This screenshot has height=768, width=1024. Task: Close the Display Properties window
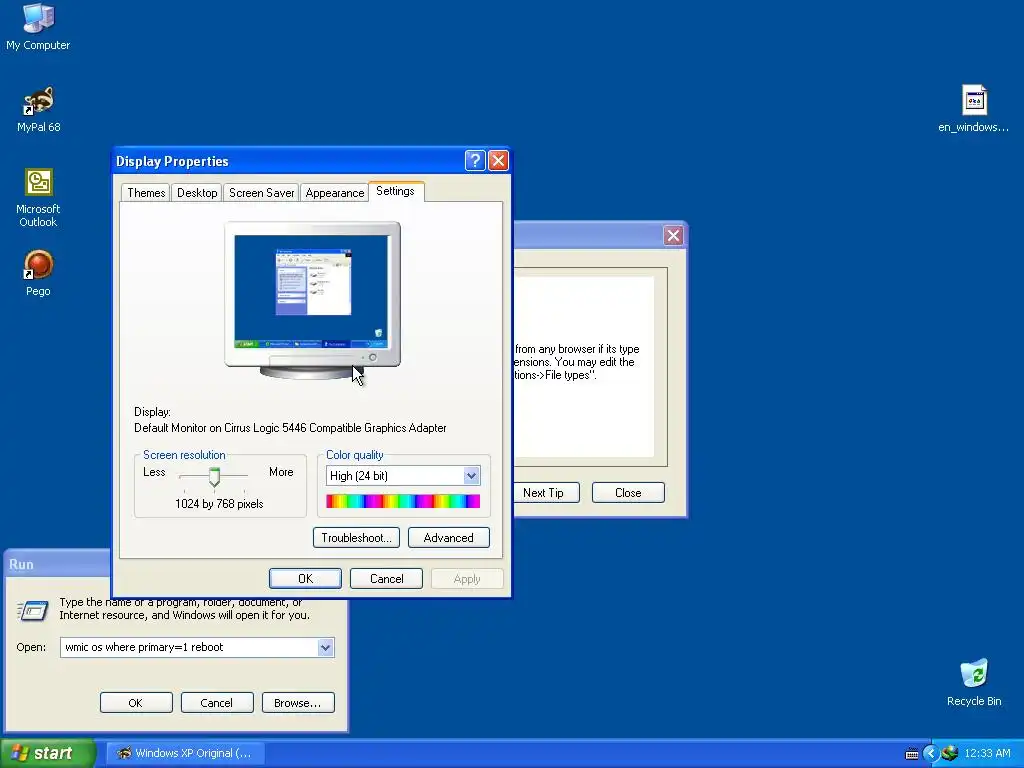[x=498, y=161]
